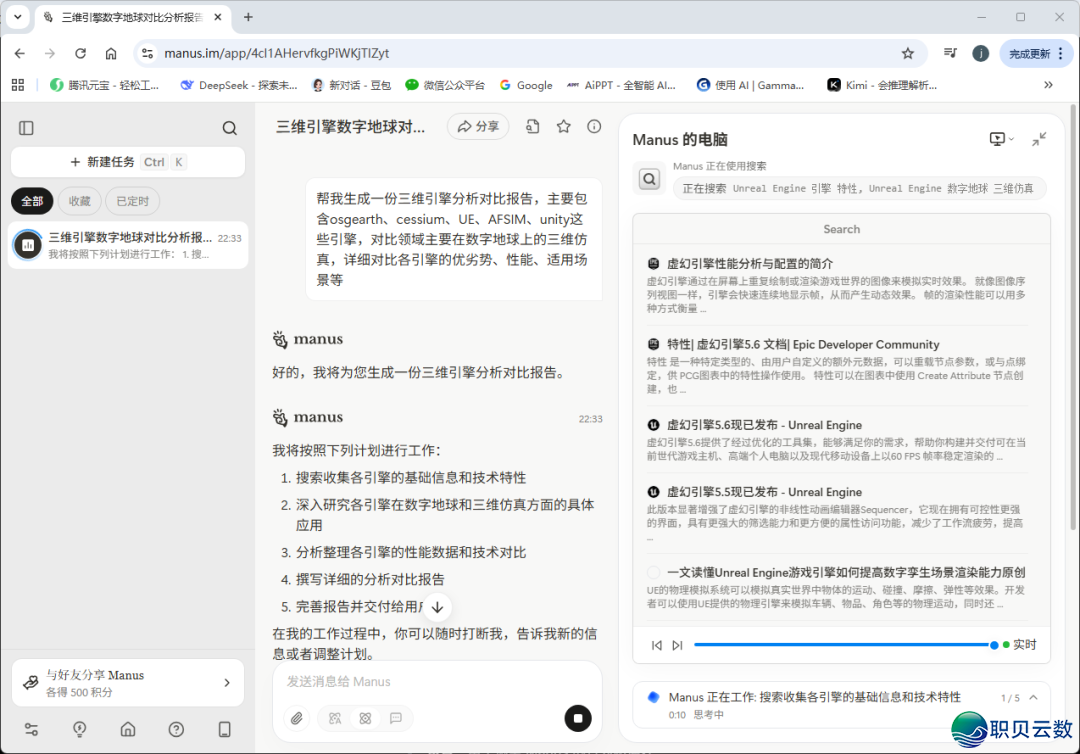Click the address bar with manus.im URL
Image resolution: width=1080 pixels, height=754 pixels.
[x=529, y=54]
